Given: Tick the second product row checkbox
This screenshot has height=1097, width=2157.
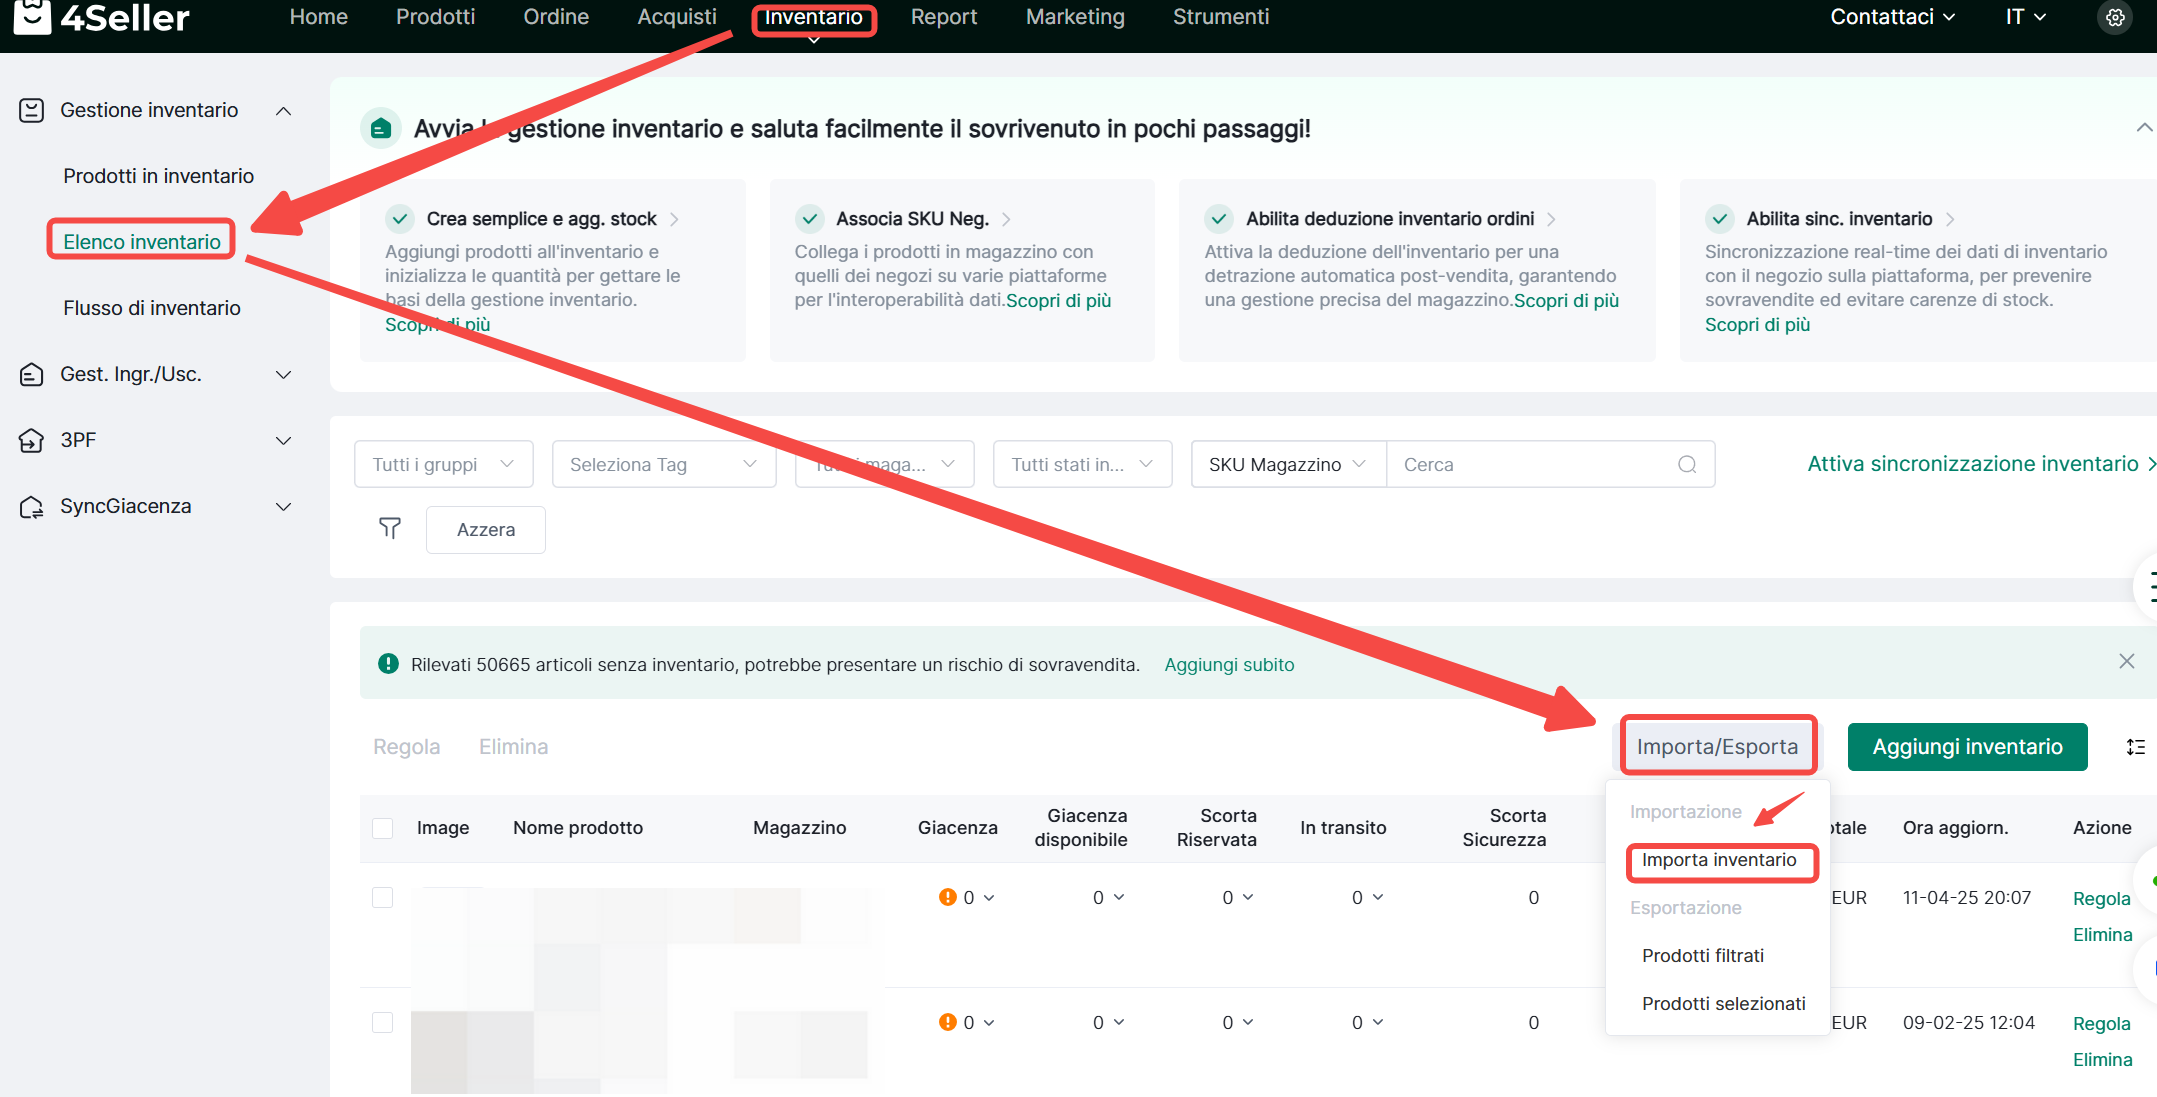Looking at the screenshot, I should (x=382, y=1022).
